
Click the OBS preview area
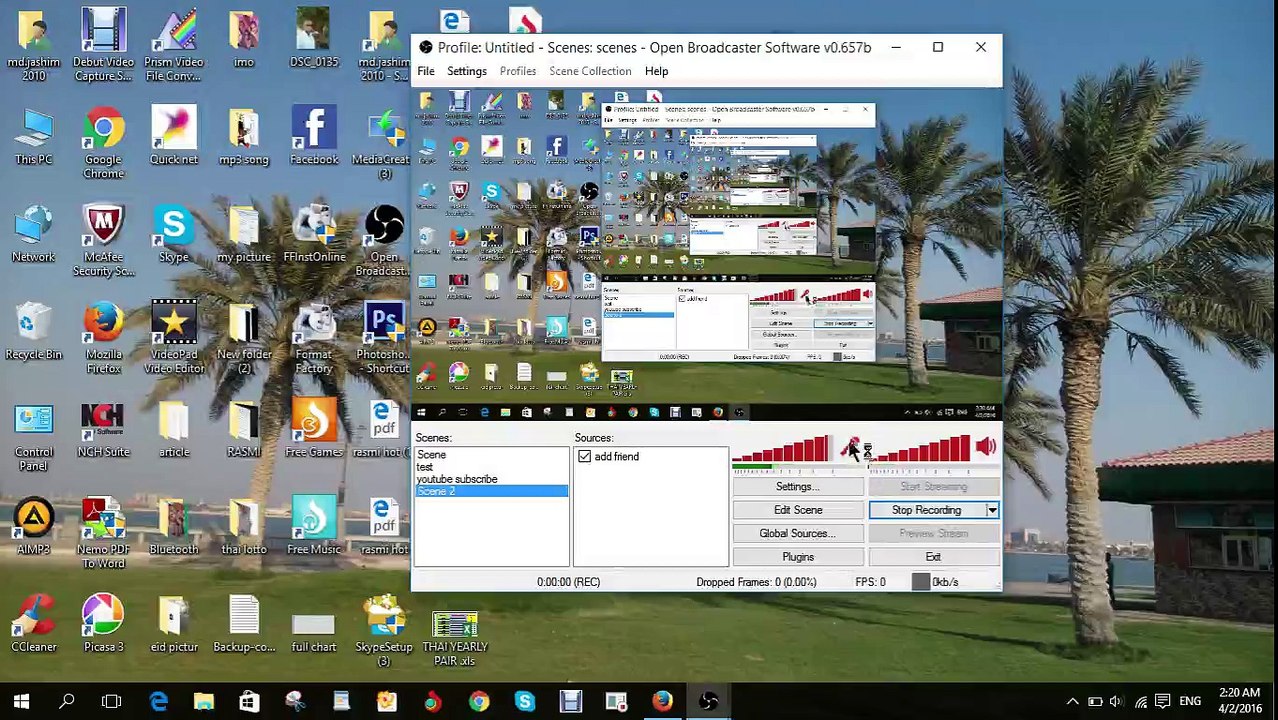pyautogui.click(x=706, y=255)
